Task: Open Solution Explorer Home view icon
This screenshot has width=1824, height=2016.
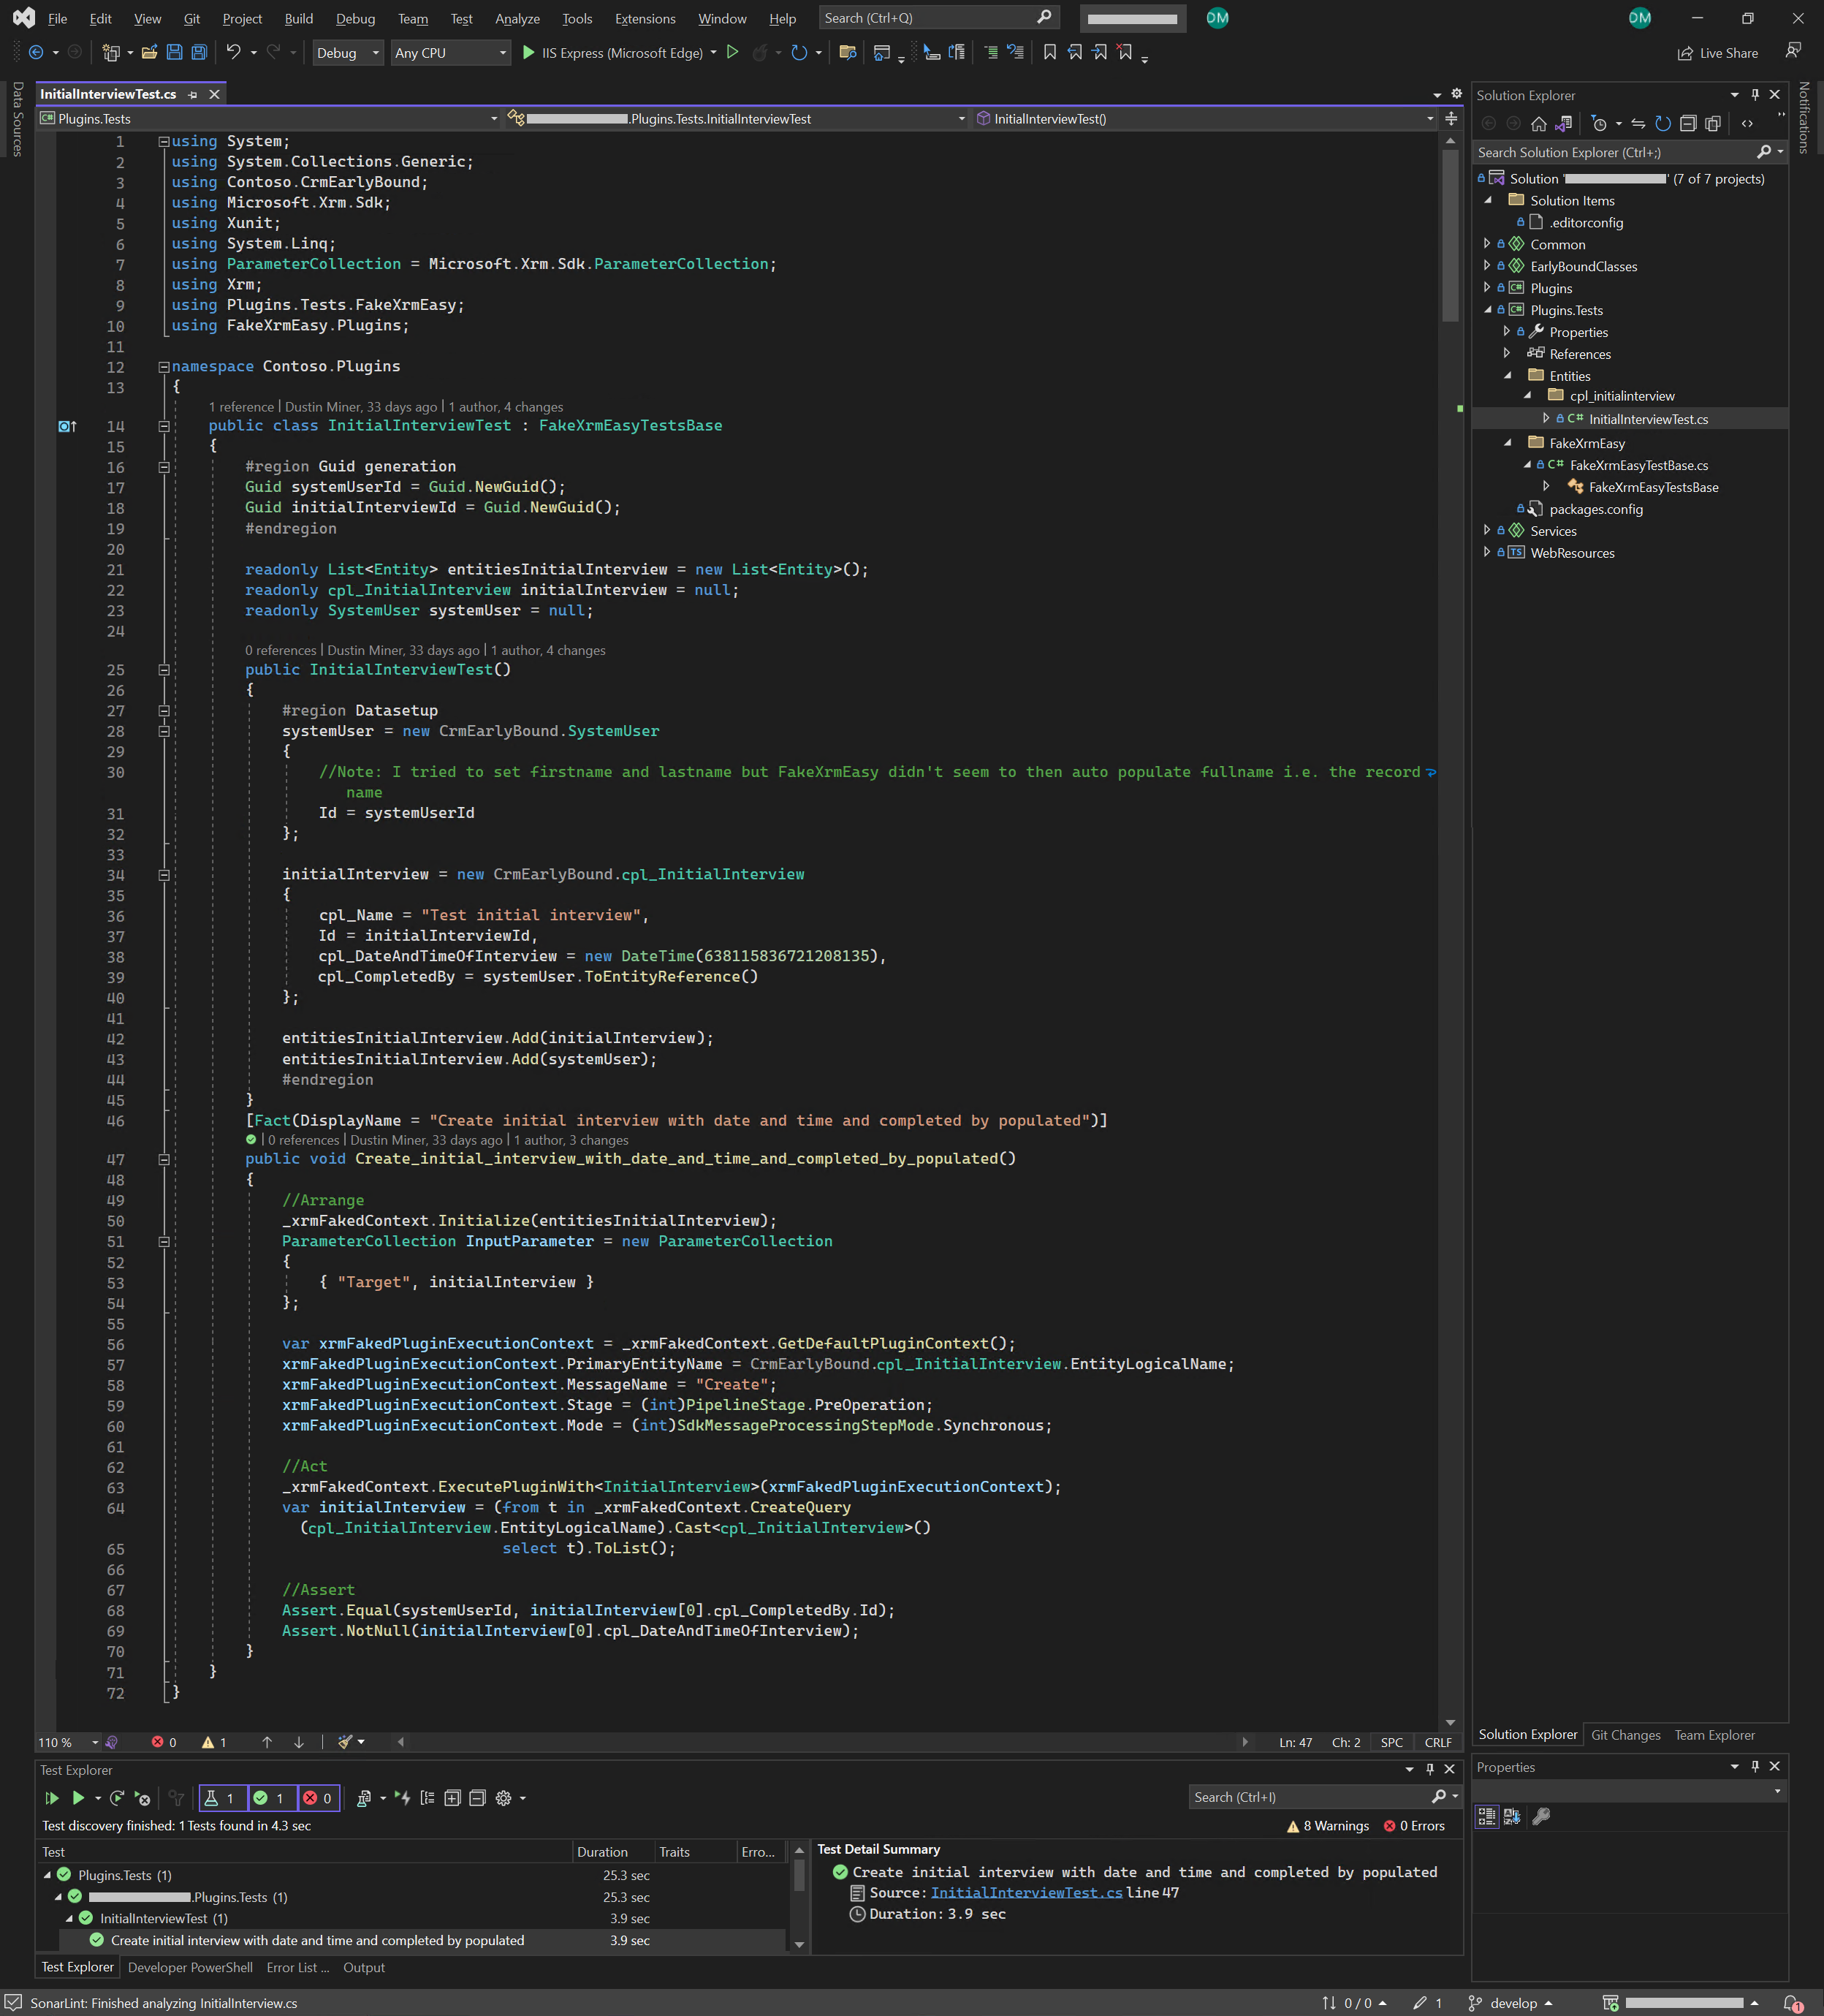Action: tap(1539, 124)
